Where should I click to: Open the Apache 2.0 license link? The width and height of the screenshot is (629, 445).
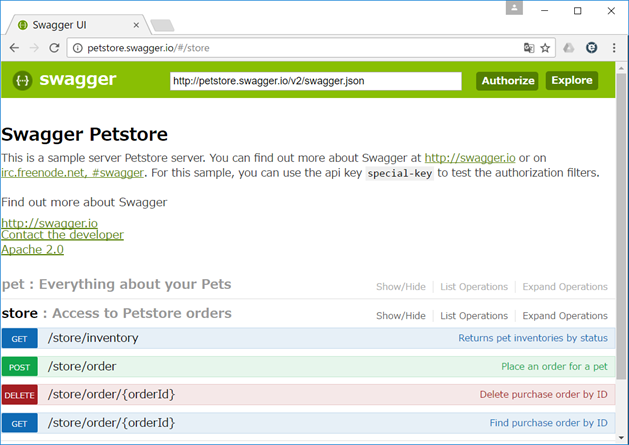pos(32,250)
